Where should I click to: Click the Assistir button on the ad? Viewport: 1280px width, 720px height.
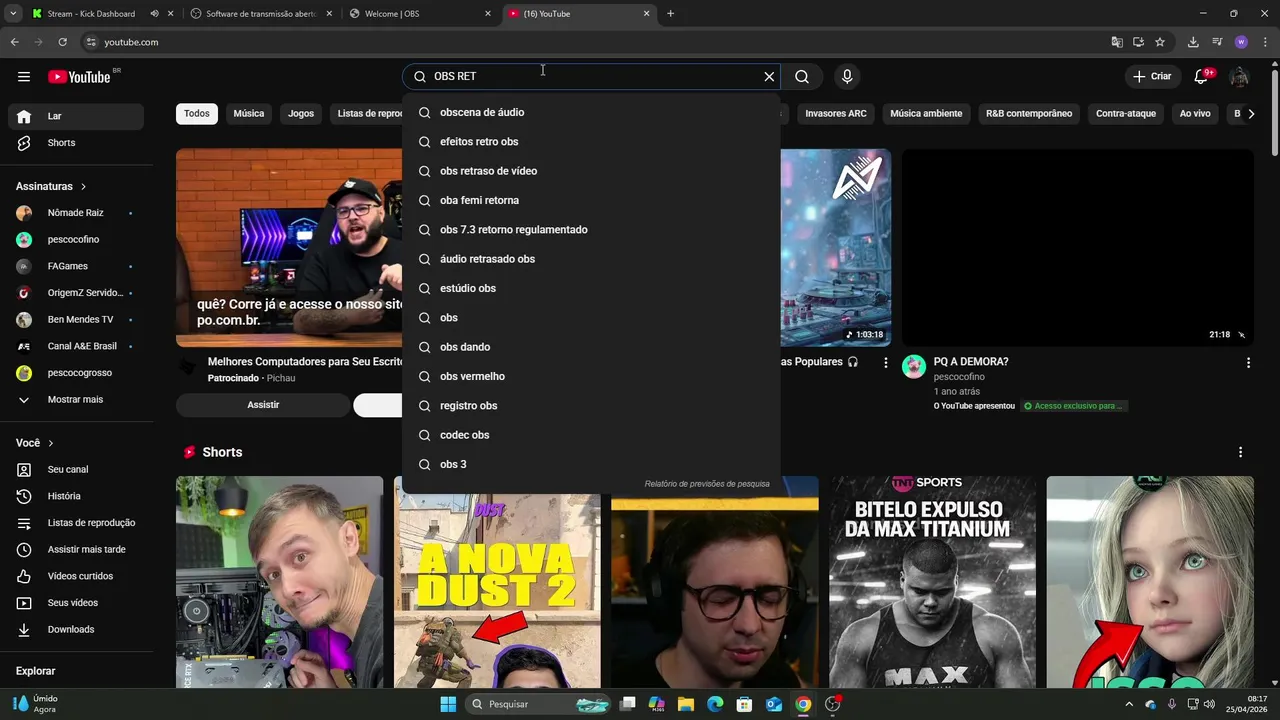pos(263,405)
